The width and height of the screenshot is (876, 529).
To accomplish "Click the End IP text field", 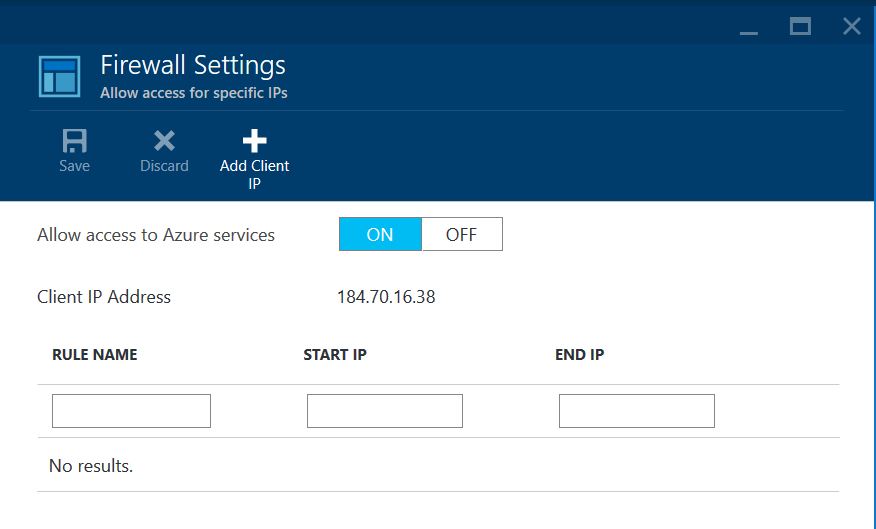I will point(636,411).
